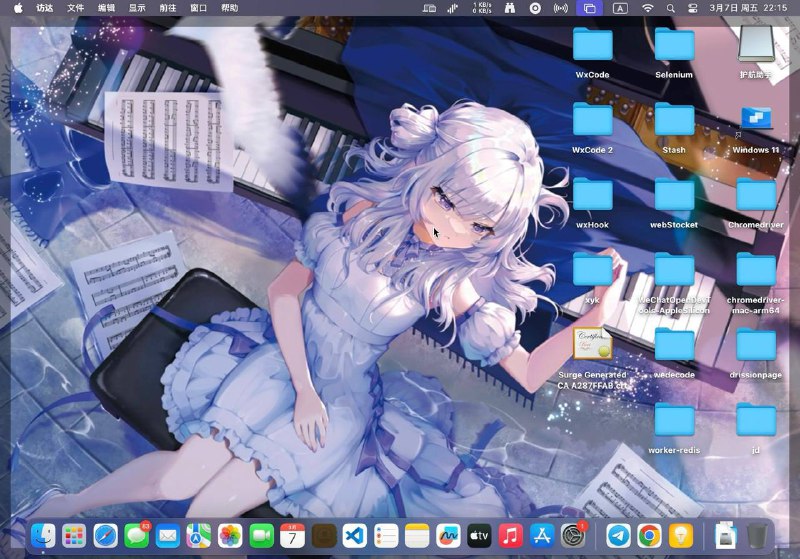800x559 pixels.
Task: Open the 窗口 menu
Action: (x=198, y=8)
